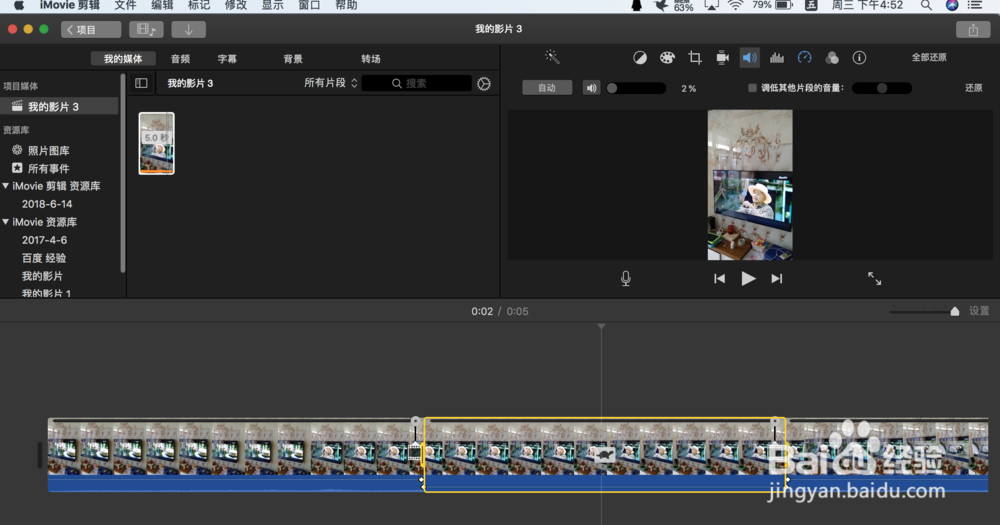Open the 修改 menu
The height and width of the screenshot is (525, 1000).
tap(236, 5)
